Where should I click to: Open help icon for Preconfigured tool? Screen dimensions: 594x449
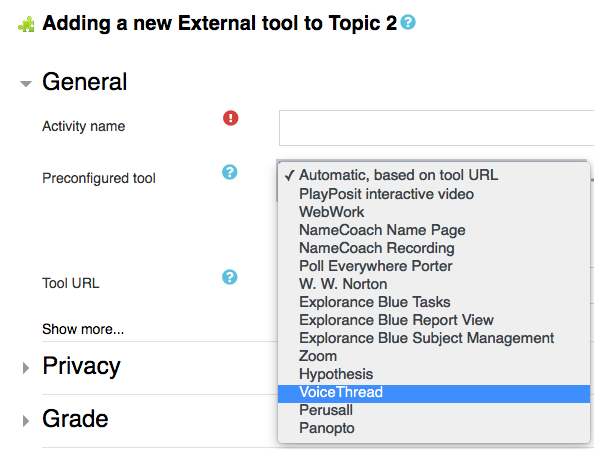230,172
